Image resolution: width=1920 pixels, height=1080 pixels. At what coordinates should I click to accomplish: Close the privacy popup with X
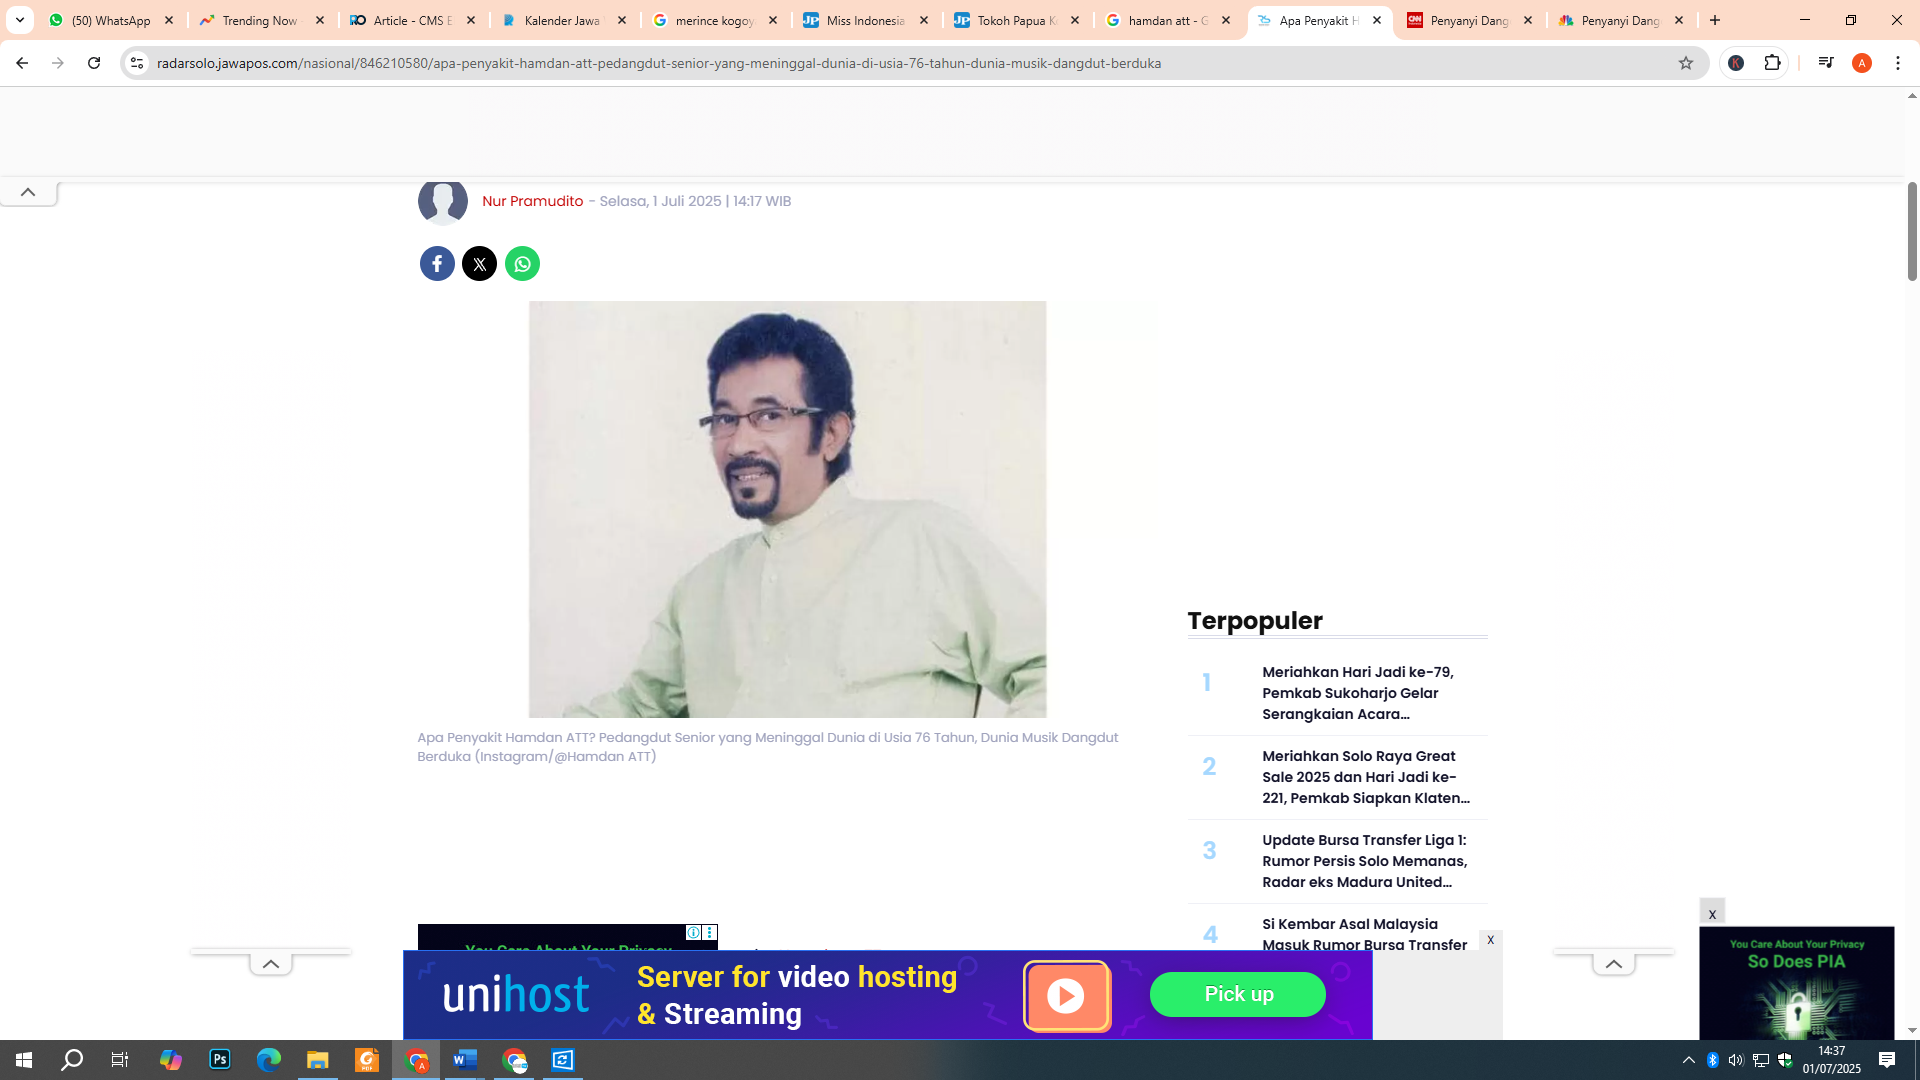point(1712,912)
